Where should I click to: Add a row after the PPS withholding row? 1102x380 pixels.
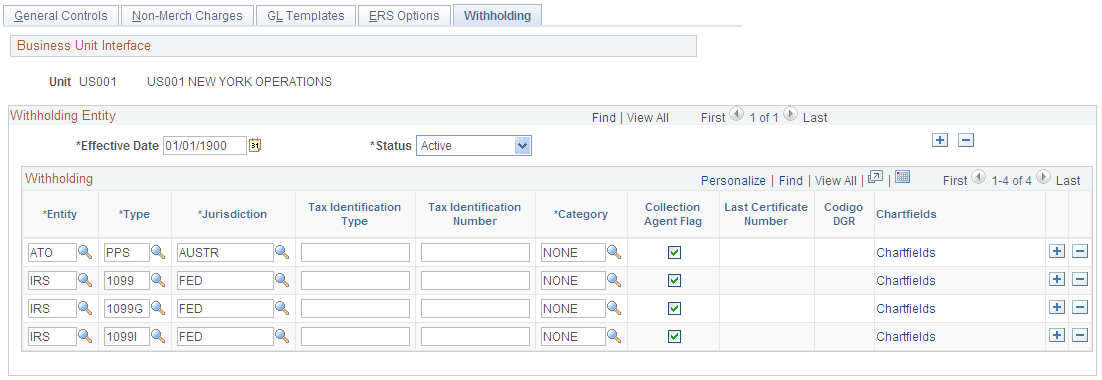1056,252
